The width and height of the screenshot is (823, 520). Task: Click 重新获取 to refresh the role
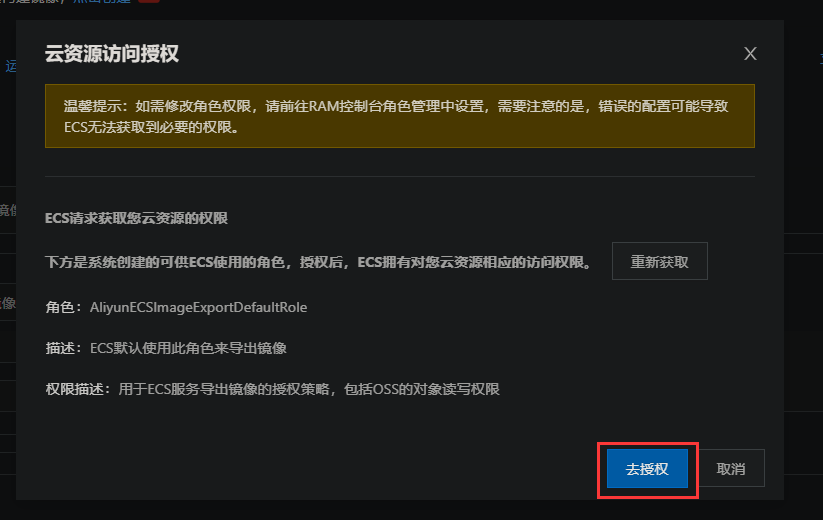(x=659, y=261)
